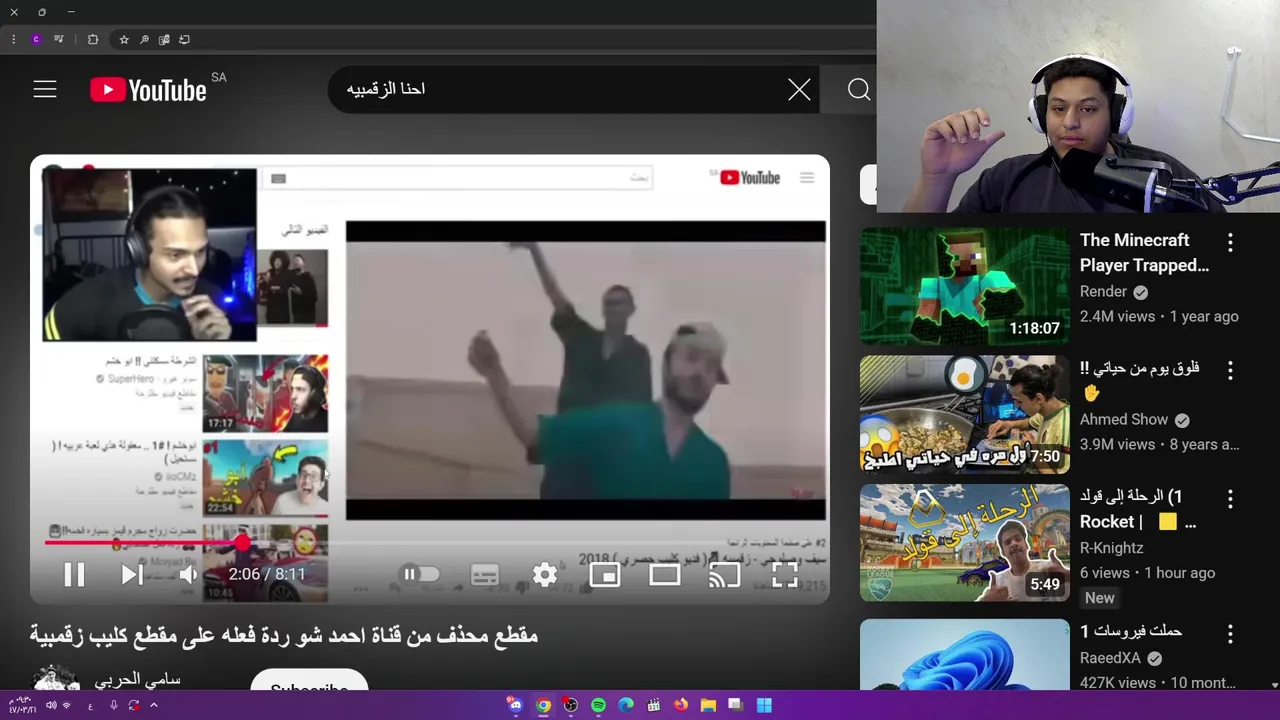Open The Minecraft Player Trapped video thumbnail

[x=964, y=286]
